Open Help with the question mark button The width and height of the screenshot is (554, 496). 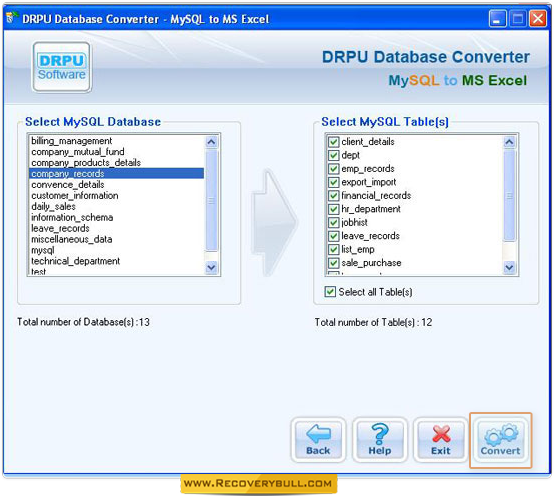click(x=379, y=440)
